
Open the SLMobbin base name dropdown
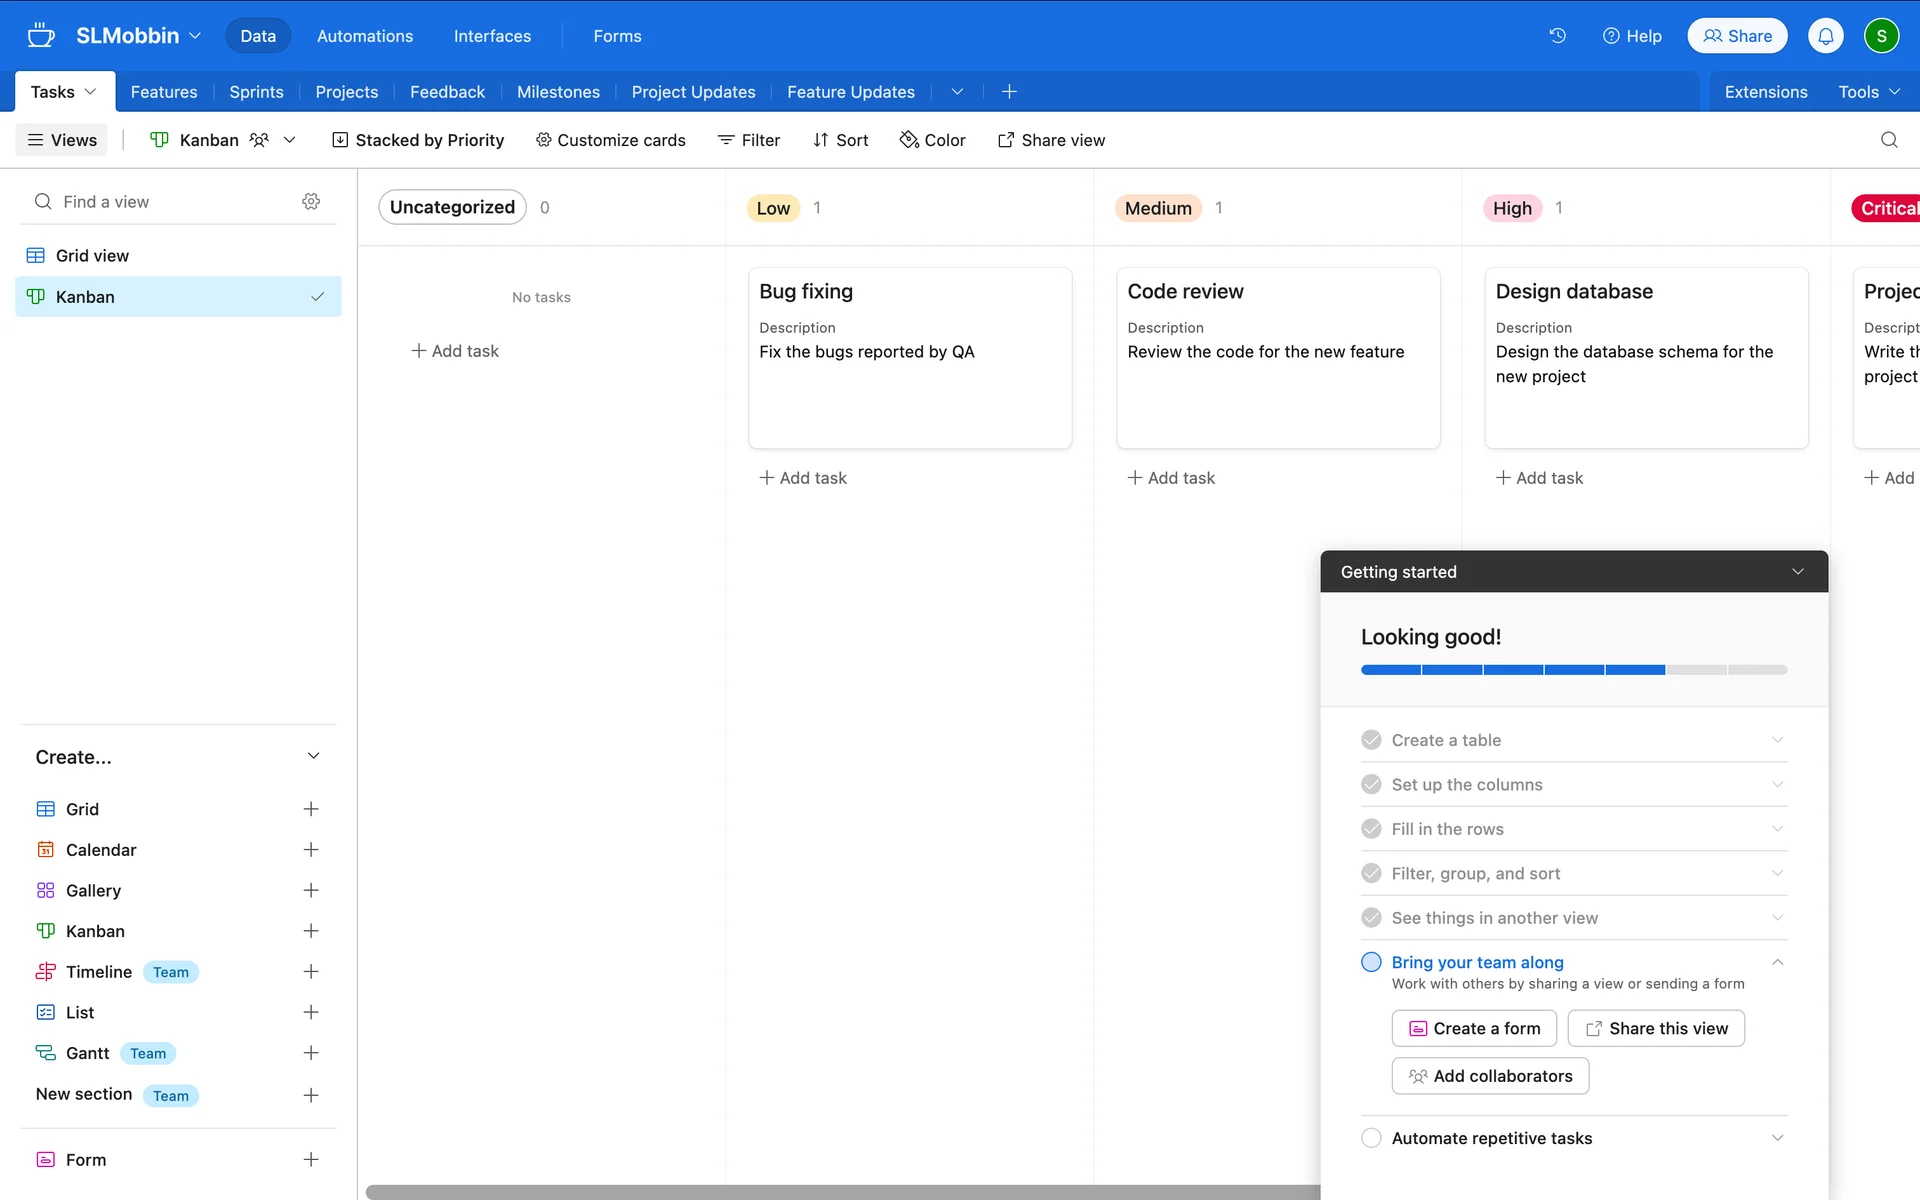[x=138, y=36]
